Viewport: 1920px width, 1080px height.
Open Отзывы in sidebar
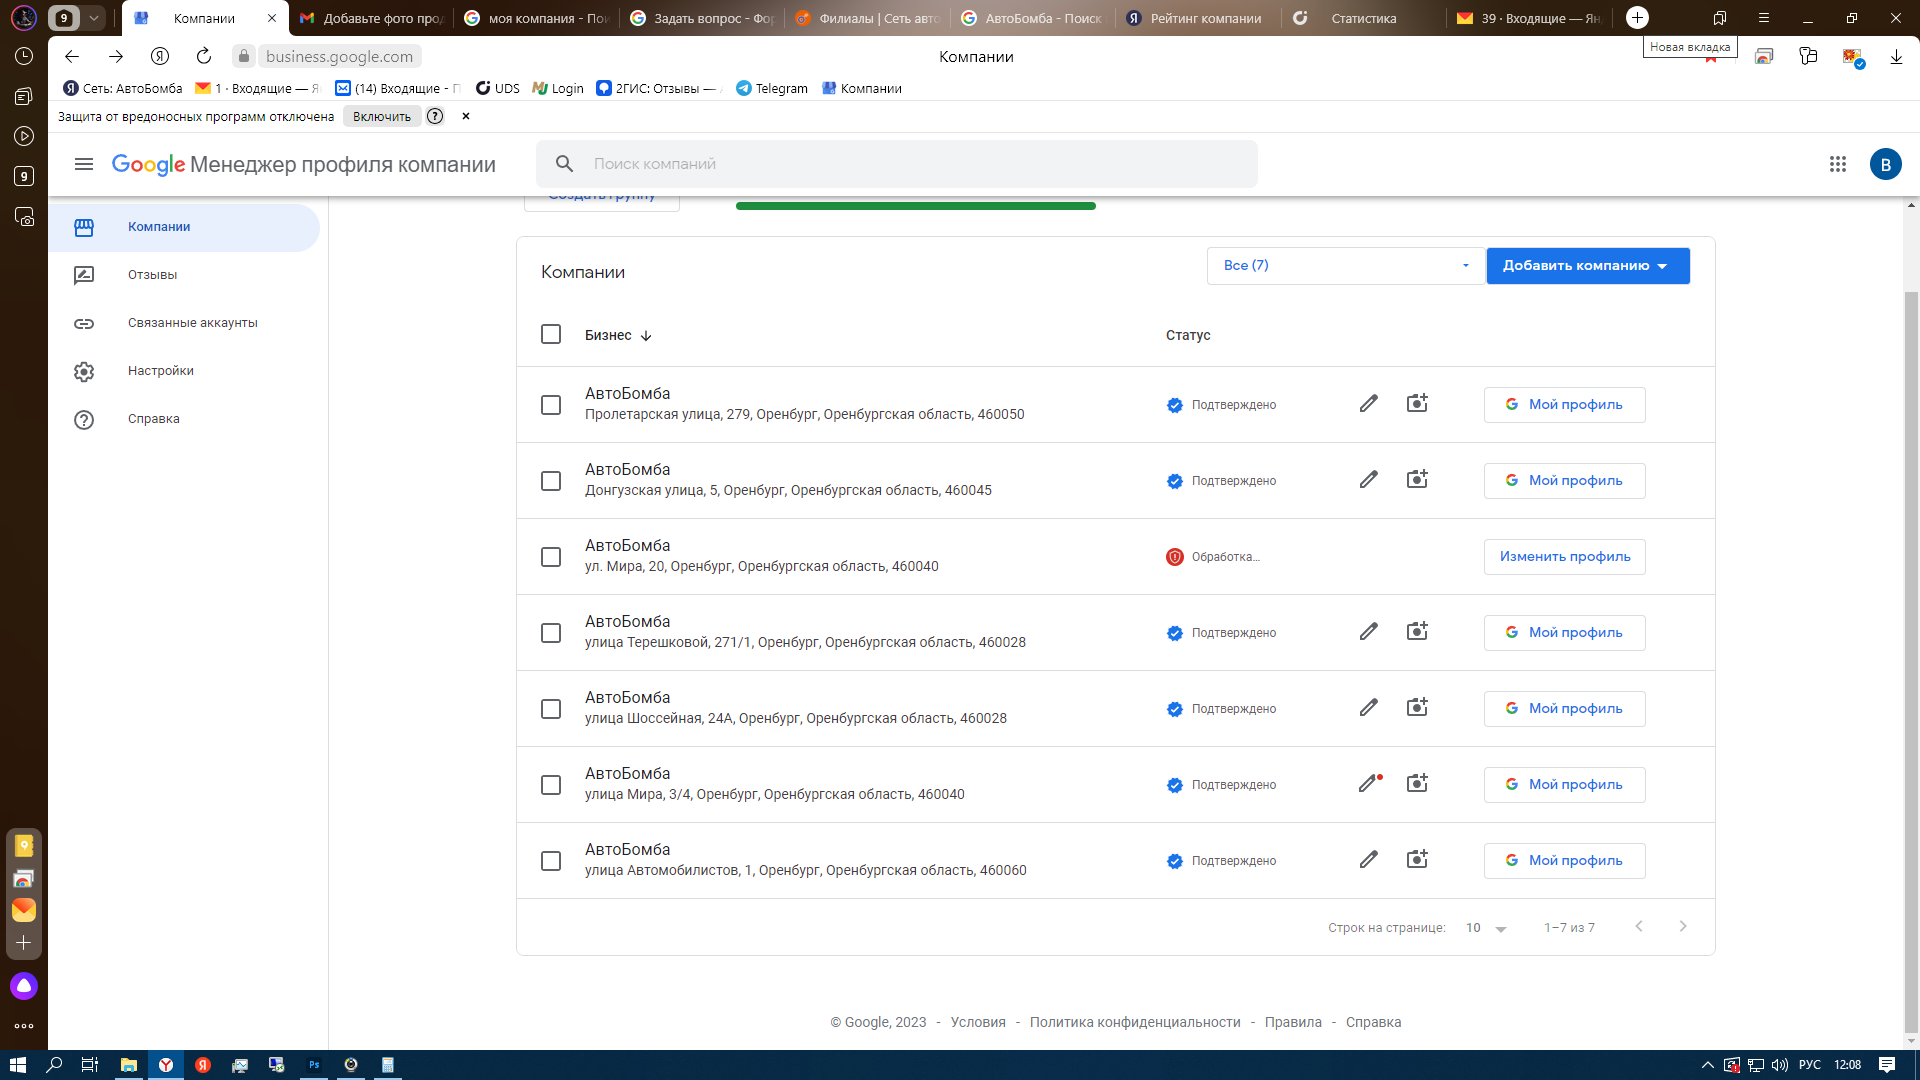[184, 275]
